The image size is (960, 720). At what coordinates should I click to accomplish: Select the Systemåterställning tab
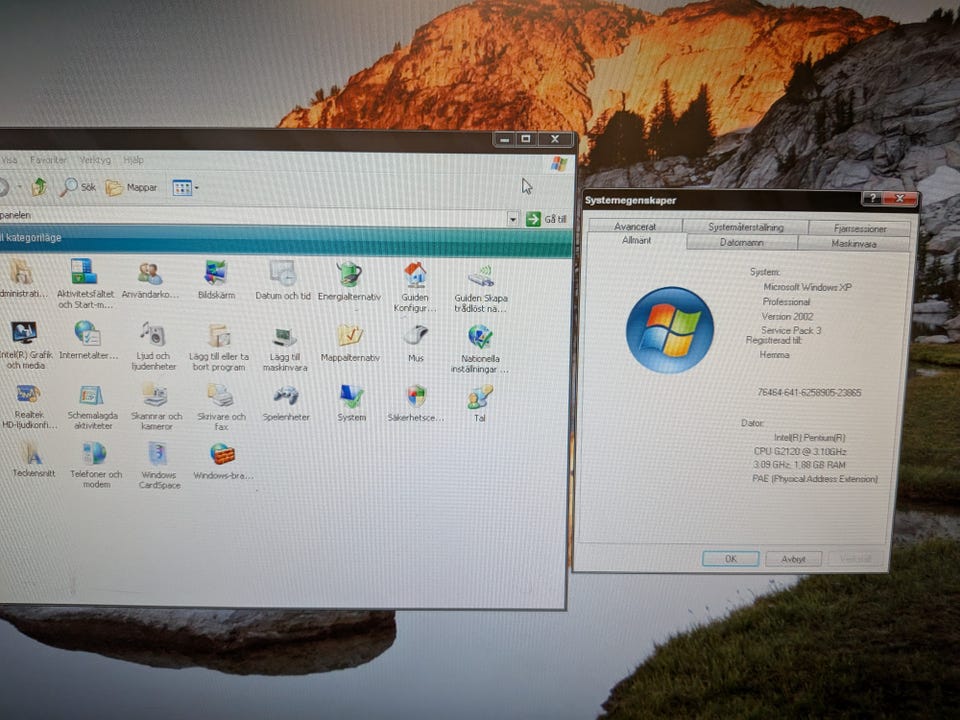[745, 227]
